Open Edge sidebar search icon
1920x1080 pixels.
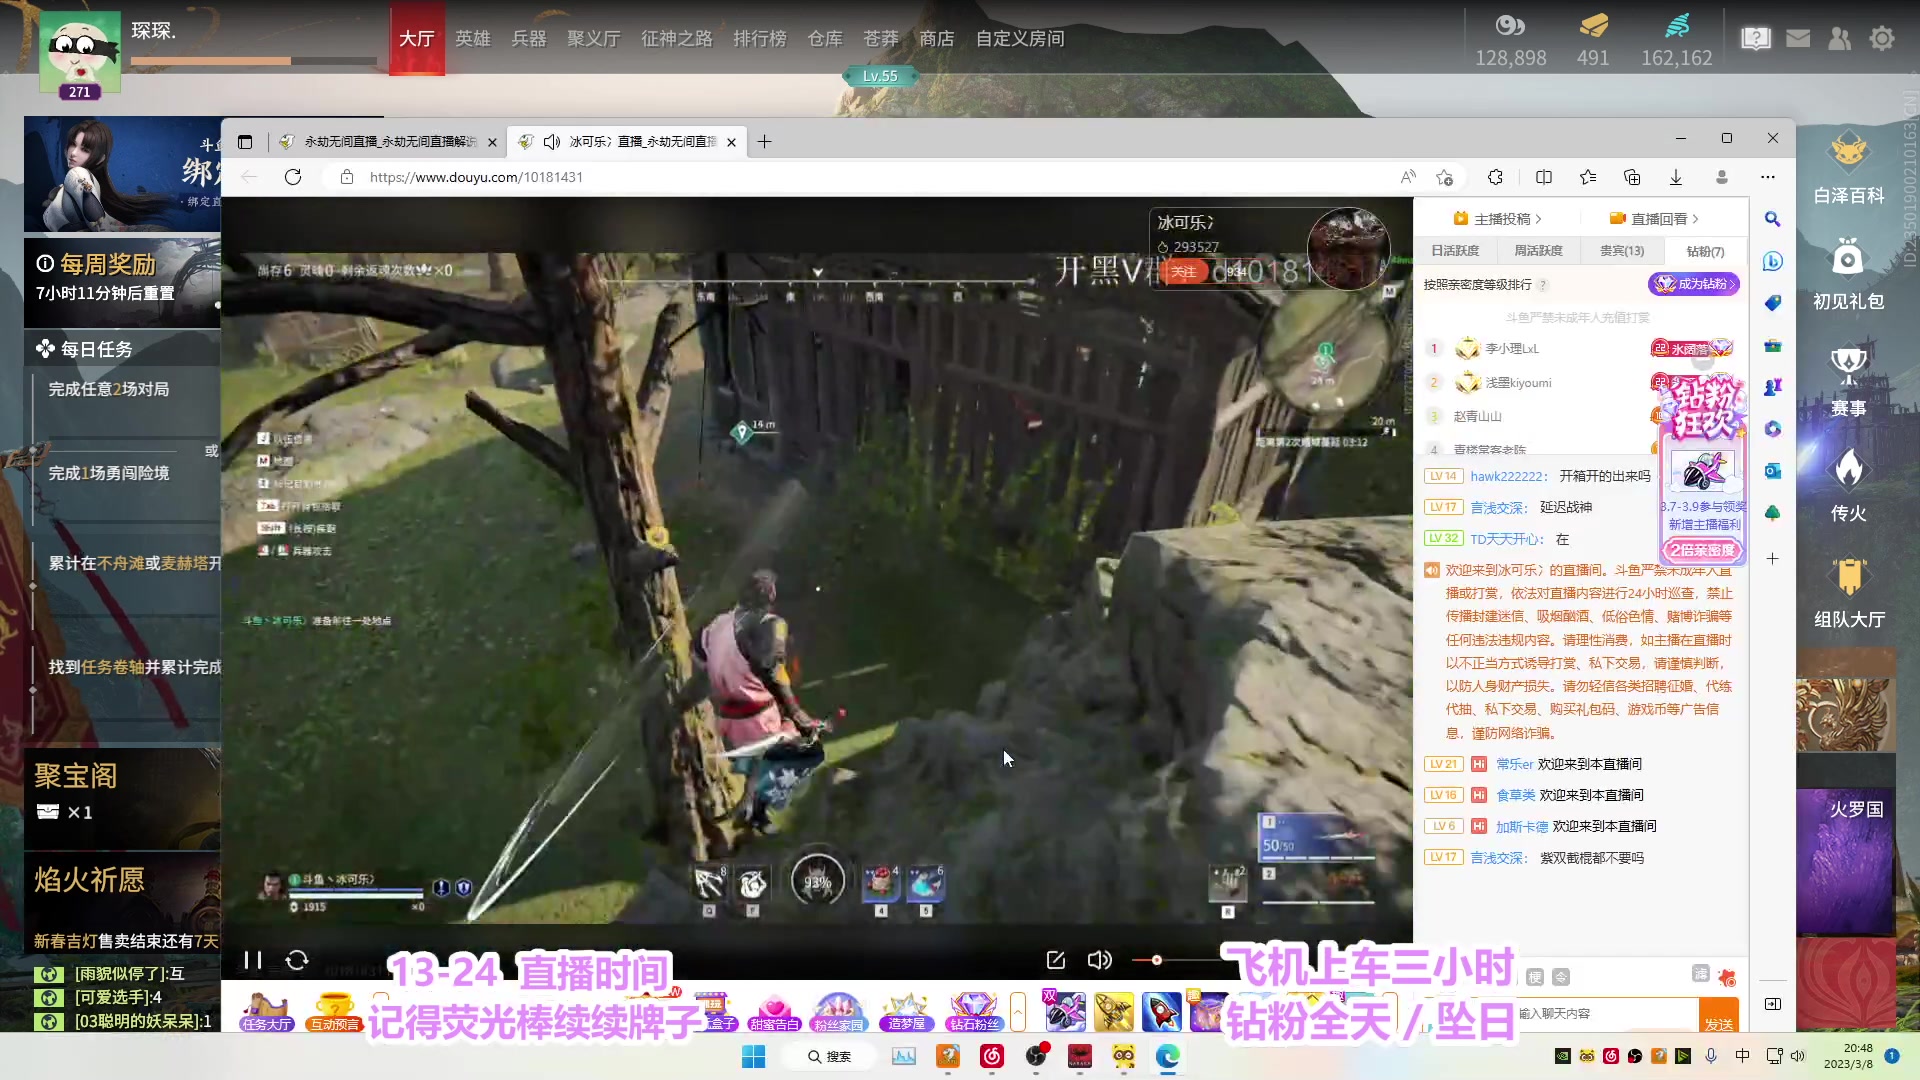tap(1773, 219)
